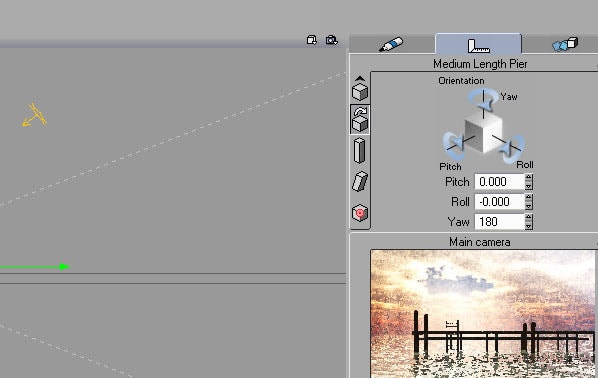Click the Main camera pier preview image
The width and height of the screenshot is (598, 378).
tap(483, 314)
